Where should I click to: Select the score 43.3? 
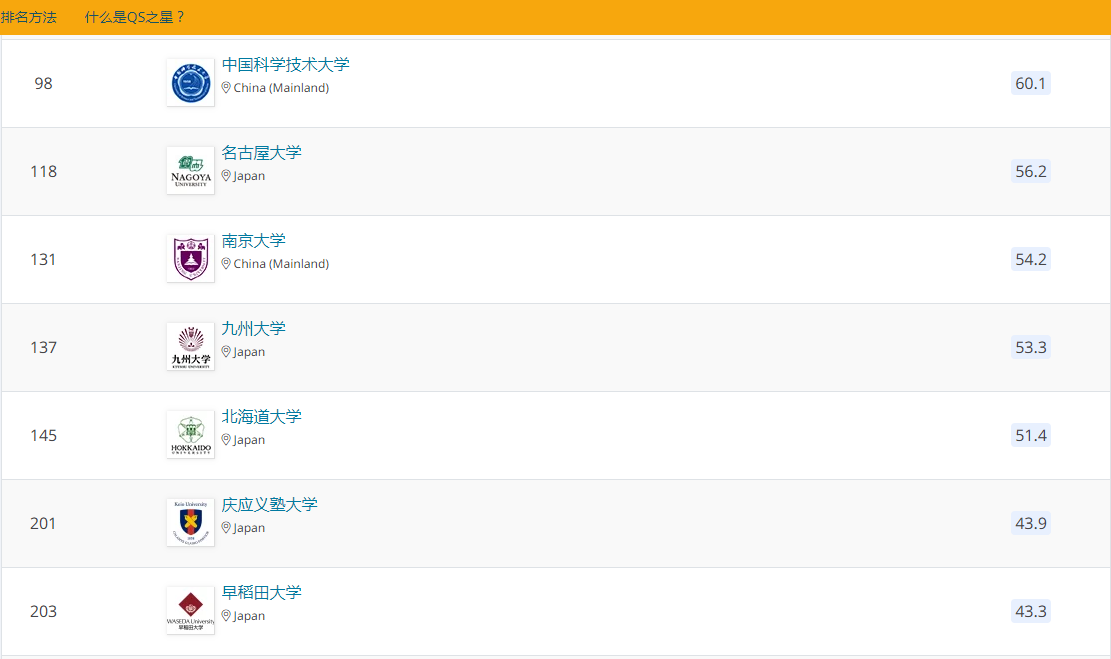coord(1030,610)
